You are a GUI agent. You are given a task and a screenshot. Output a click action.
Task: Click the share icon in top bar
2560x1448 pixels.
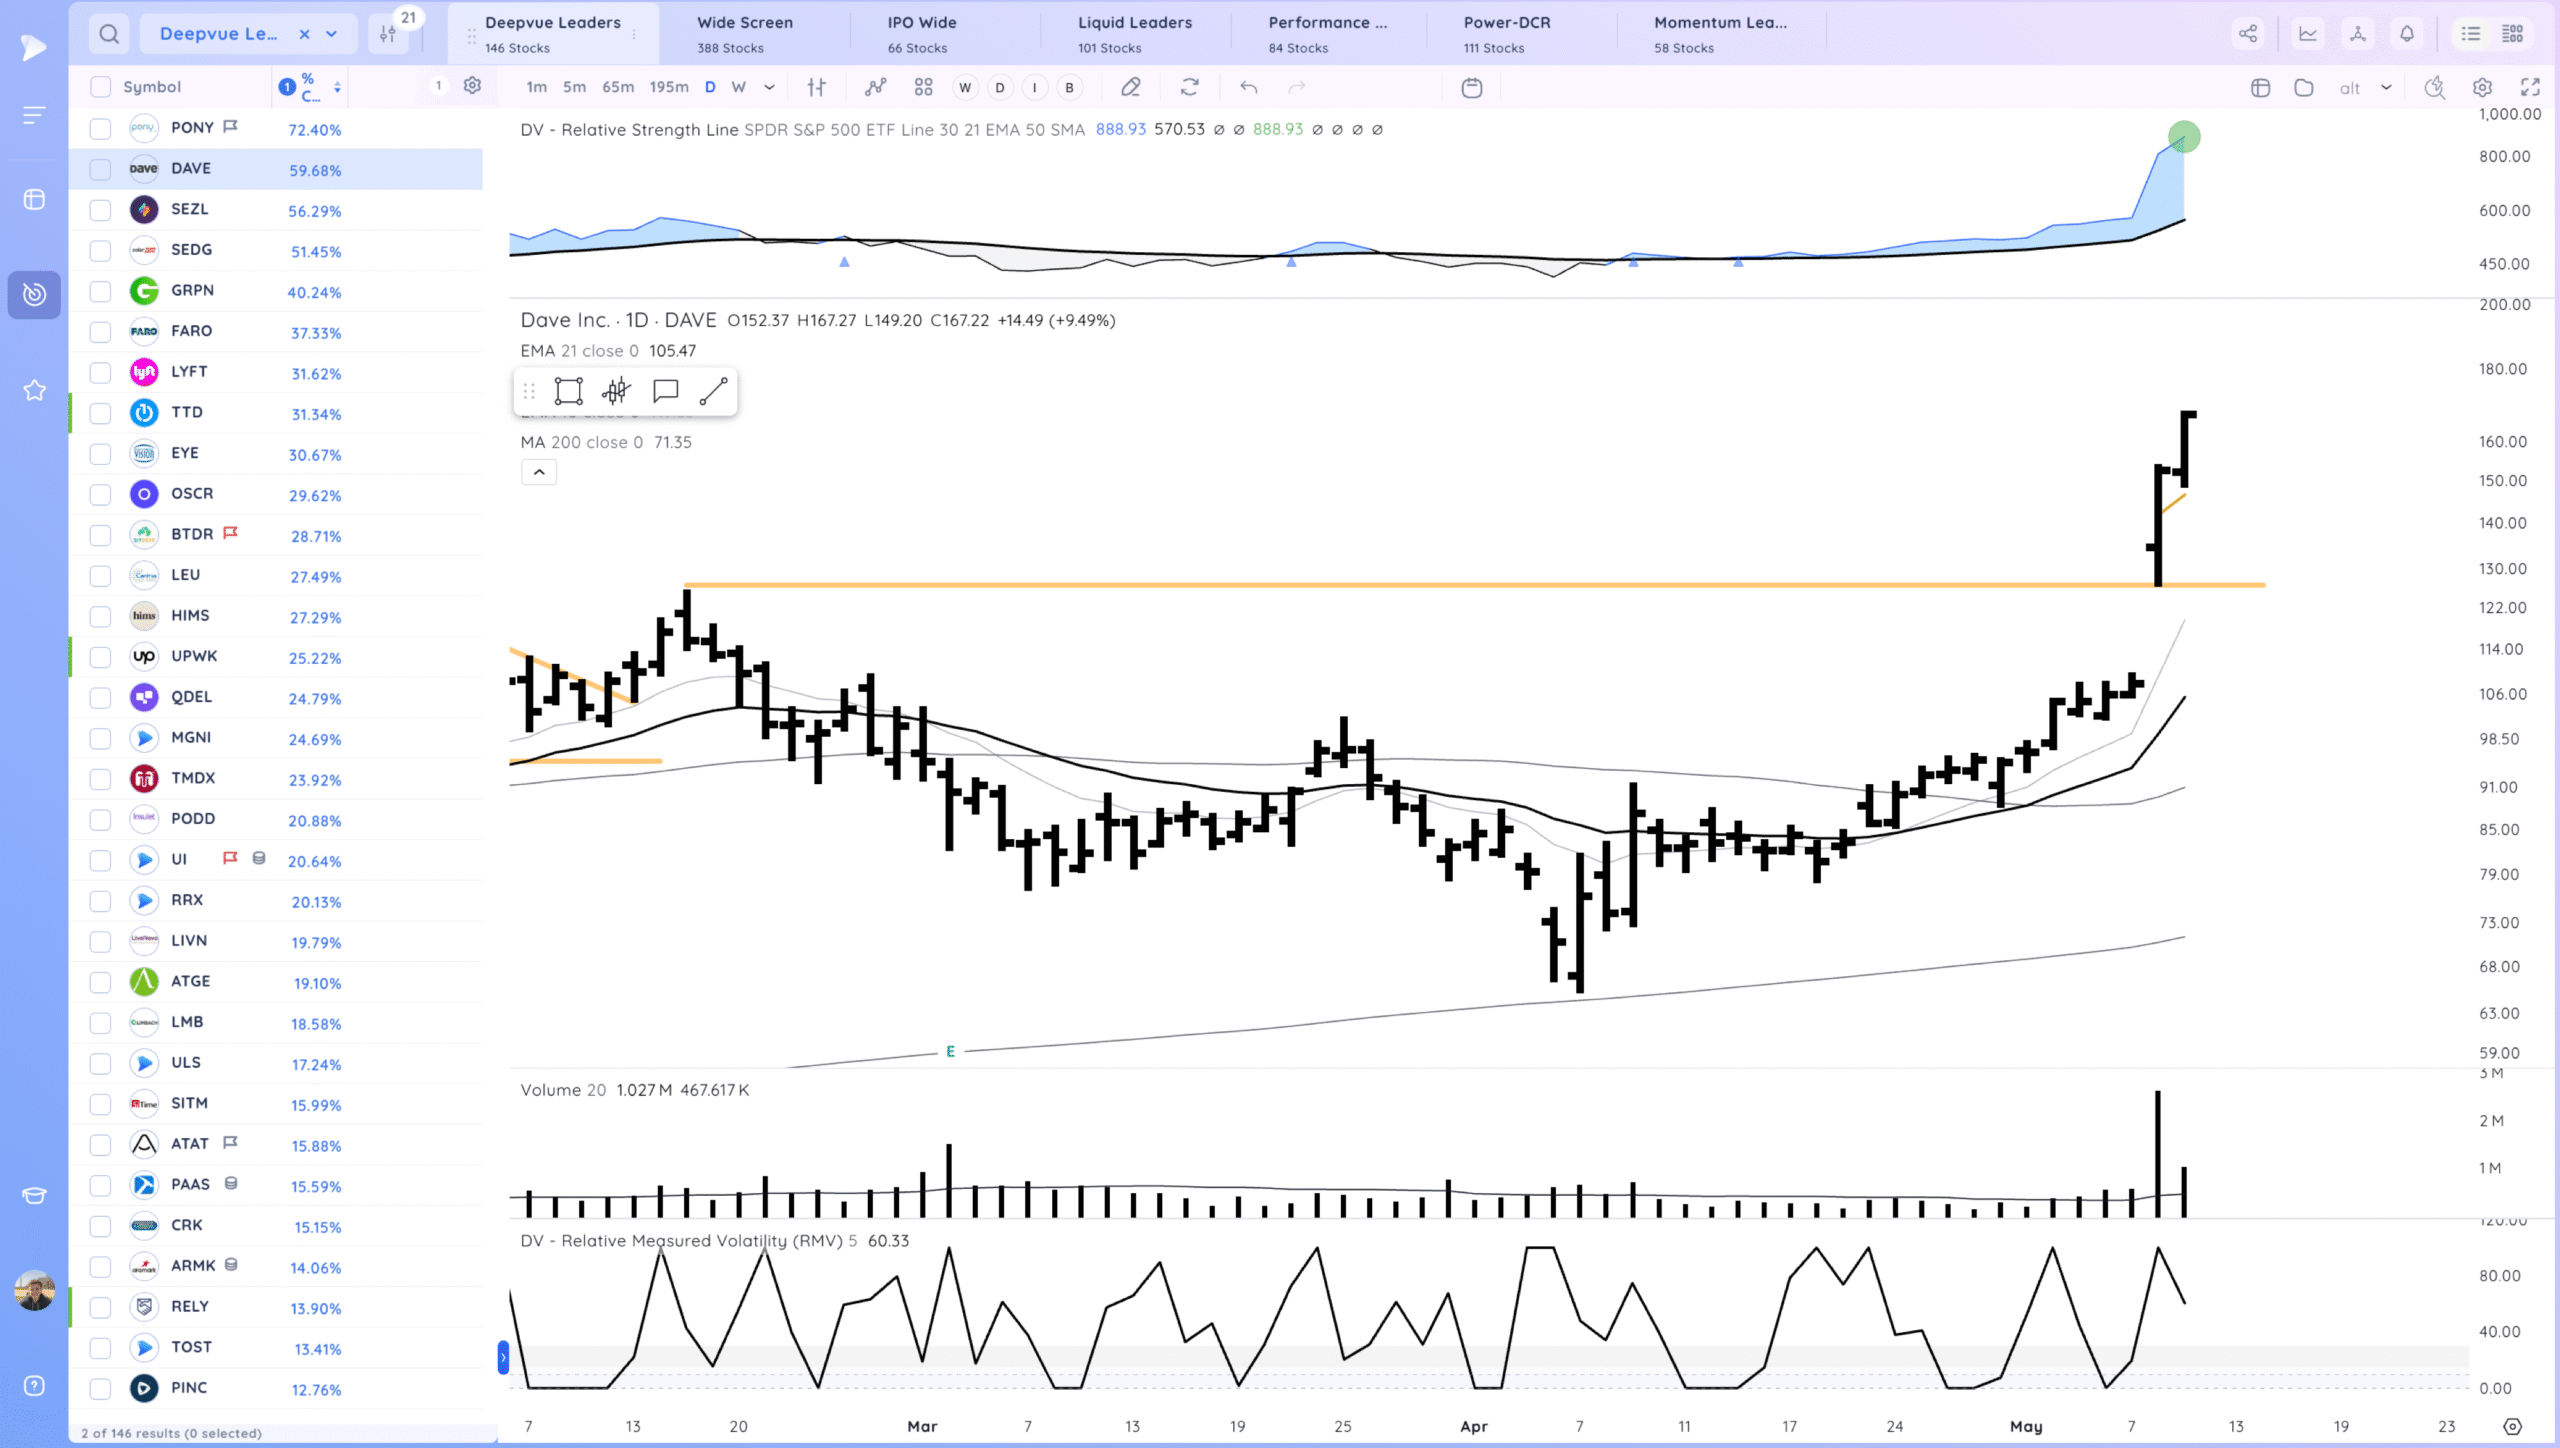click(x=2248, y=34)
